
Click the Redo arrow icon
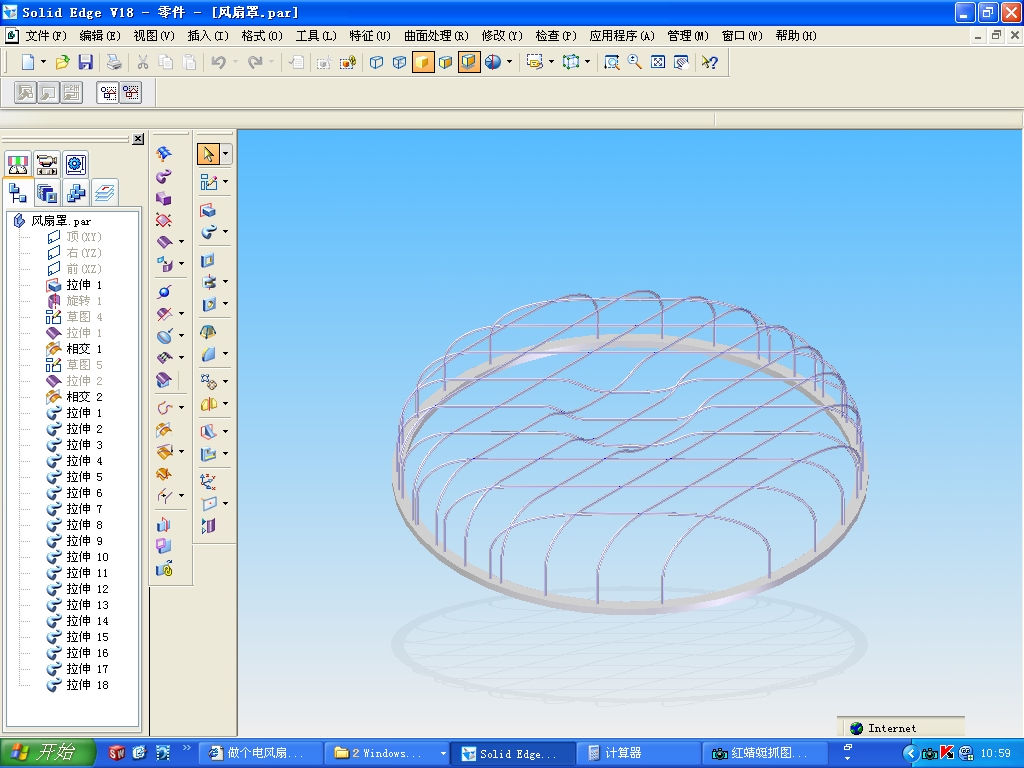coord(255,62)
